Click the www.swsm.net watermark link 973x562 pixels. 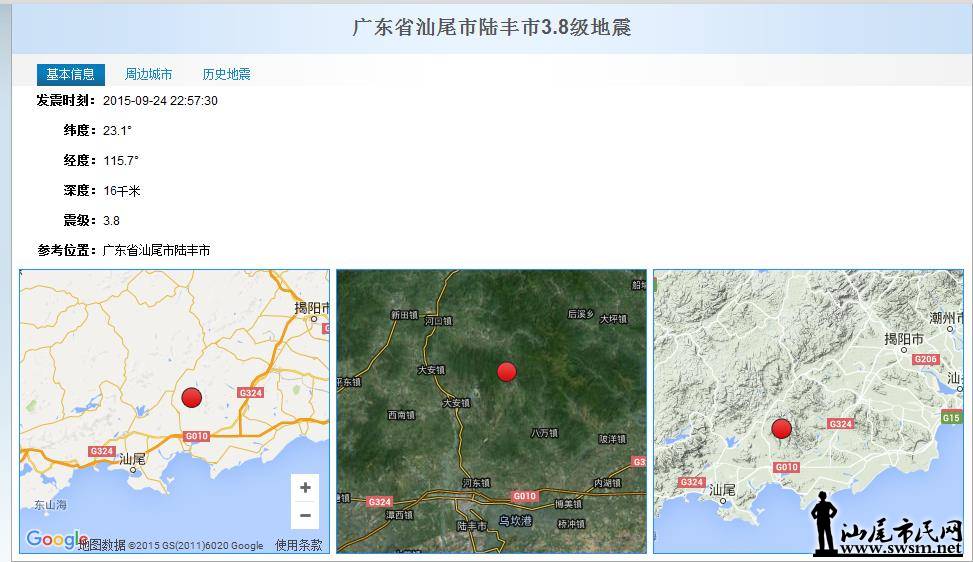[x=906, y=549]
